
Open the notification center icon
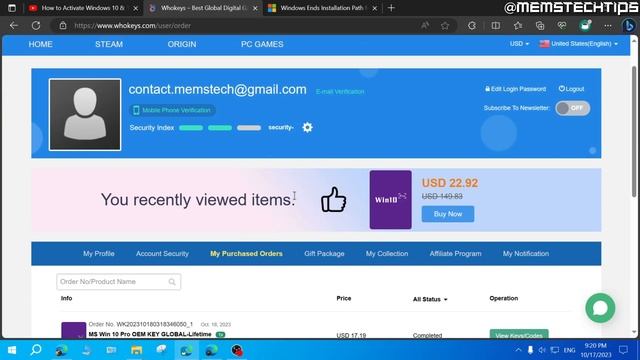(623, 350)
